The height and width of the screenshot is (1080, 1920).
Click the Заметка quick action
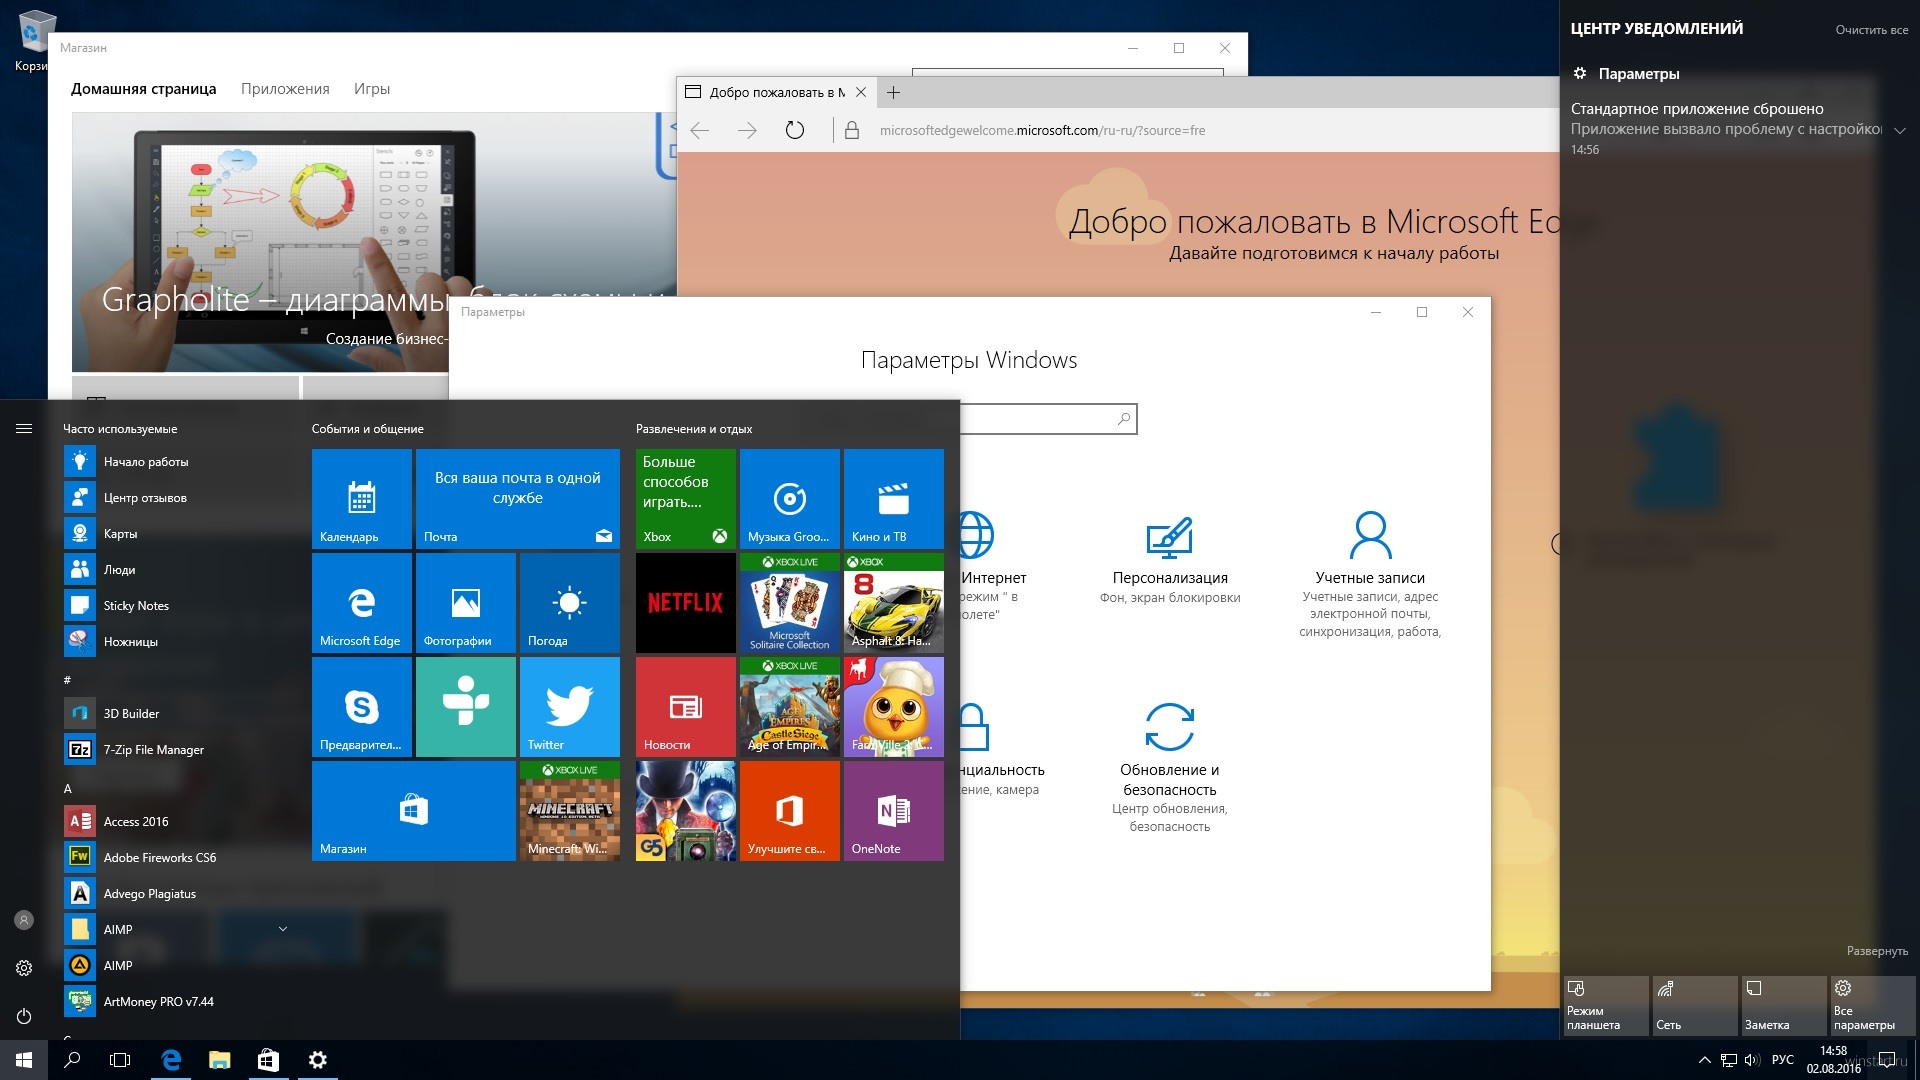[x=1784, y=1005]
